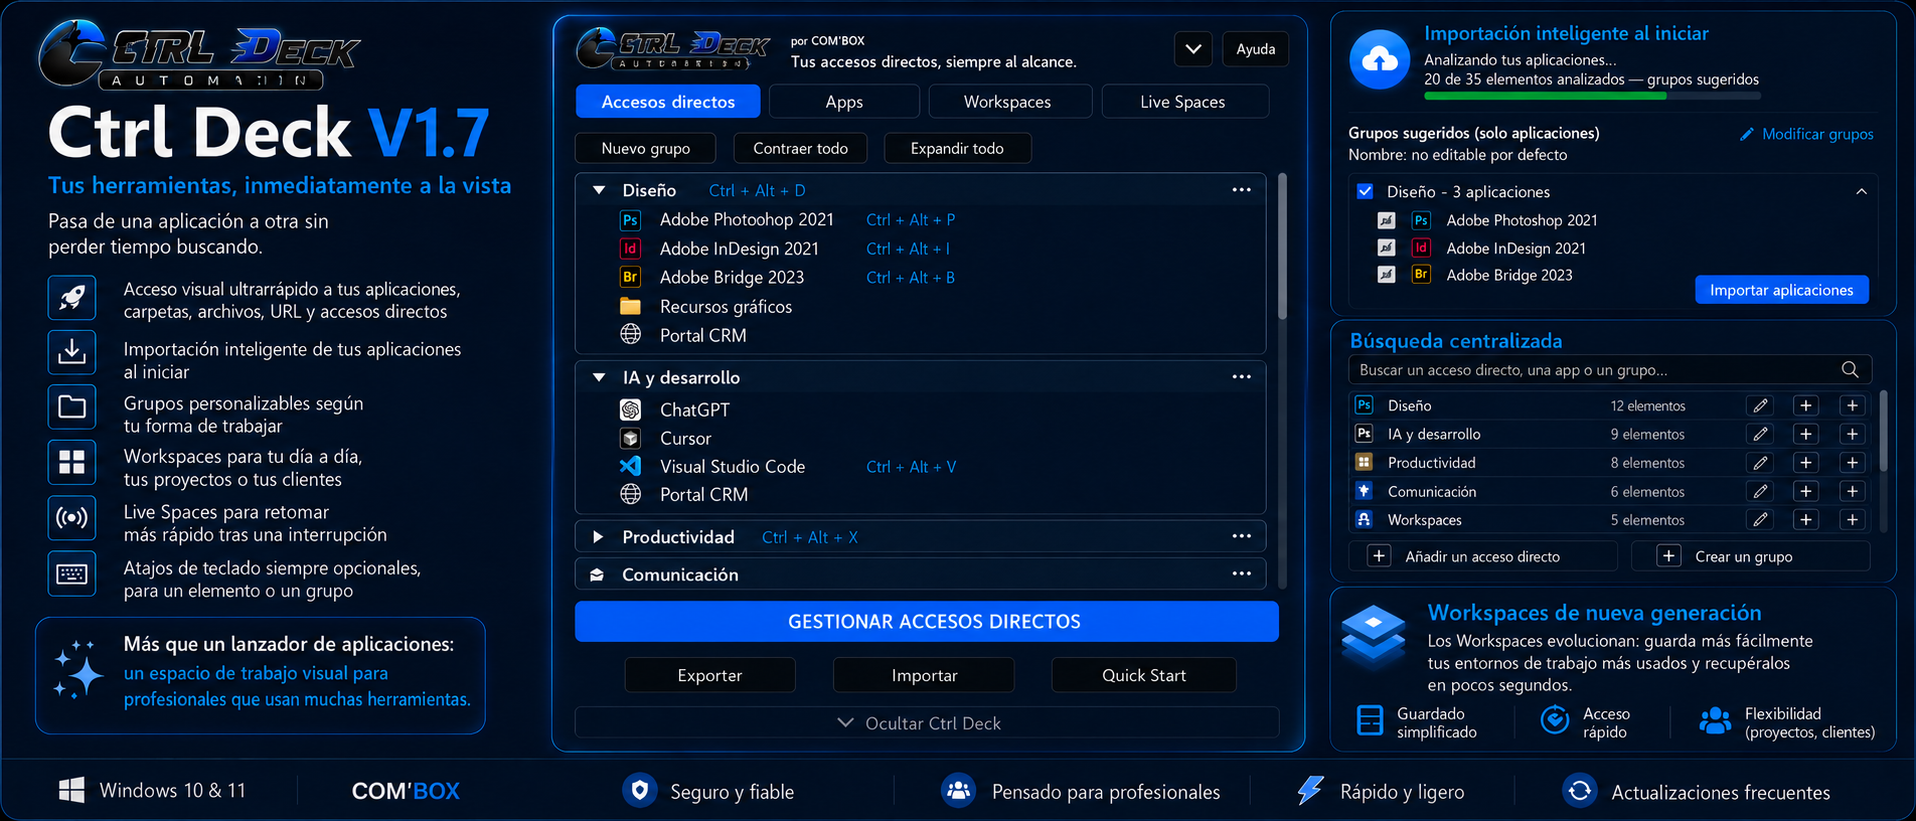The height and width of the screenshot is (821, 1916).
Task: Expand the Productividad group
Action: (598, 537)
